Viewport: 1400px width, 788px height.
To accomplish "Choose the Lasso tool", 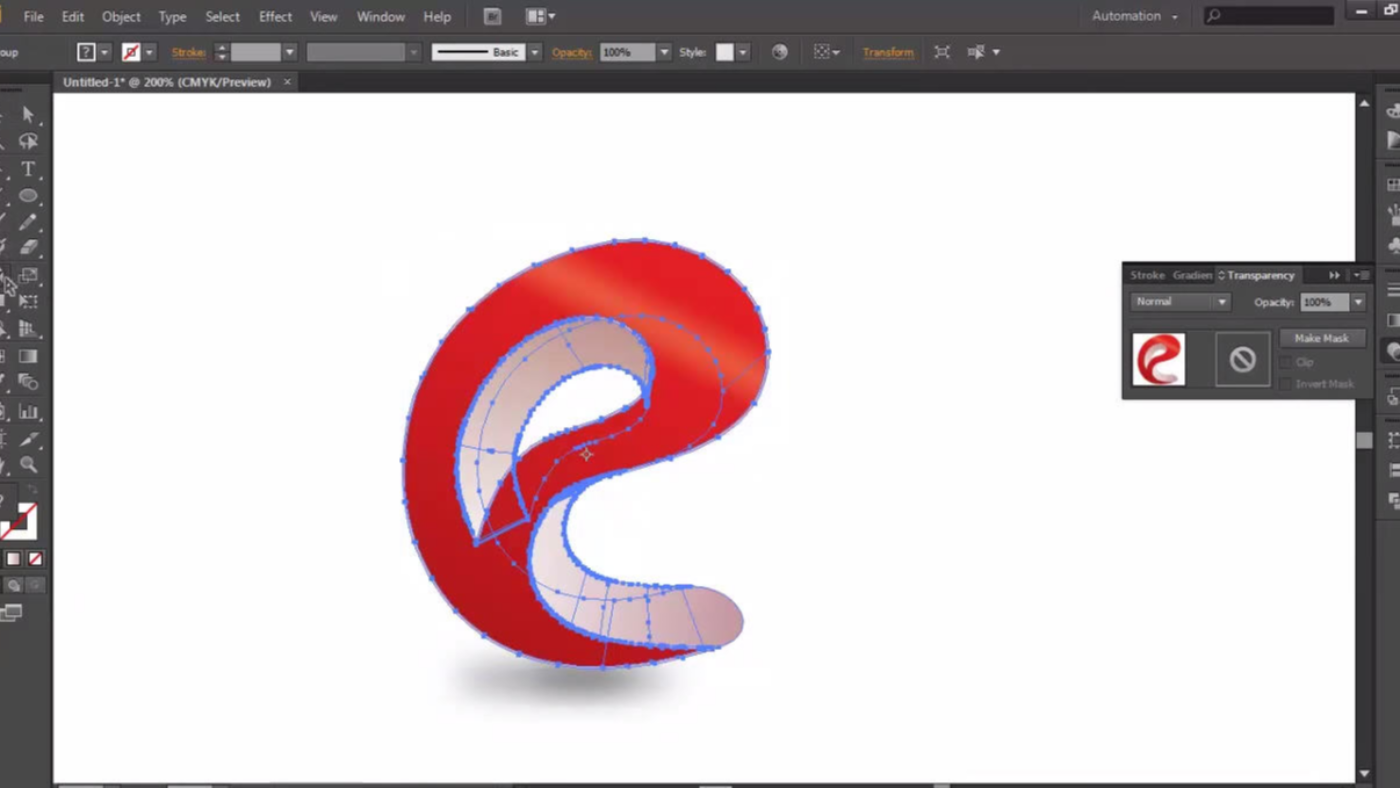I will tap(28, 142).
